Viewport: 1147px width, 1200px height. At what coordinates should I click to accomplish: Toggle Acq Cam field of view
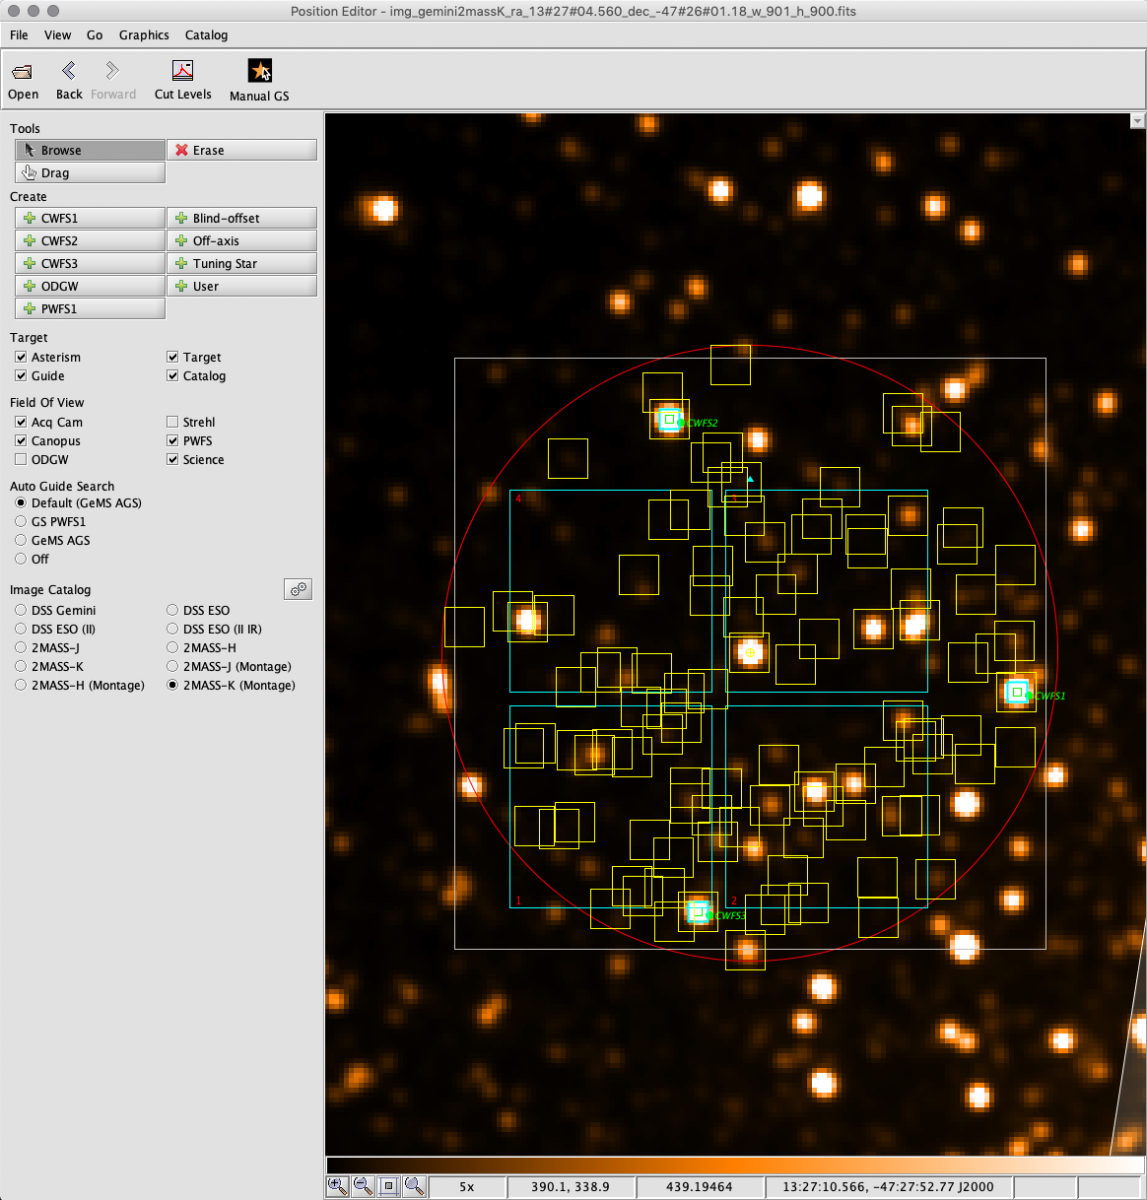[x=21, y=422]
